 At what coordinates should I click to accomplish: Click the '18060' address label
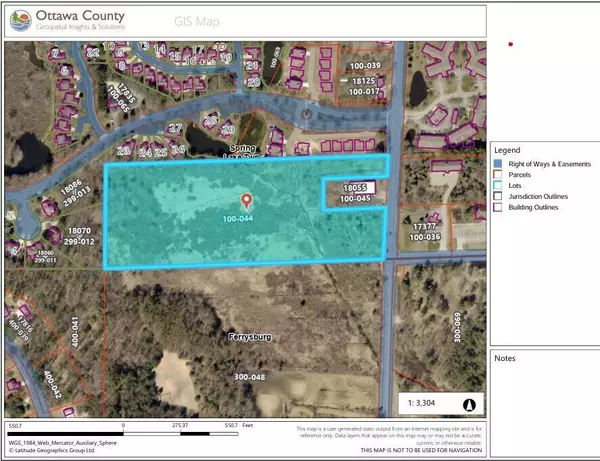[x=46, y=253]
